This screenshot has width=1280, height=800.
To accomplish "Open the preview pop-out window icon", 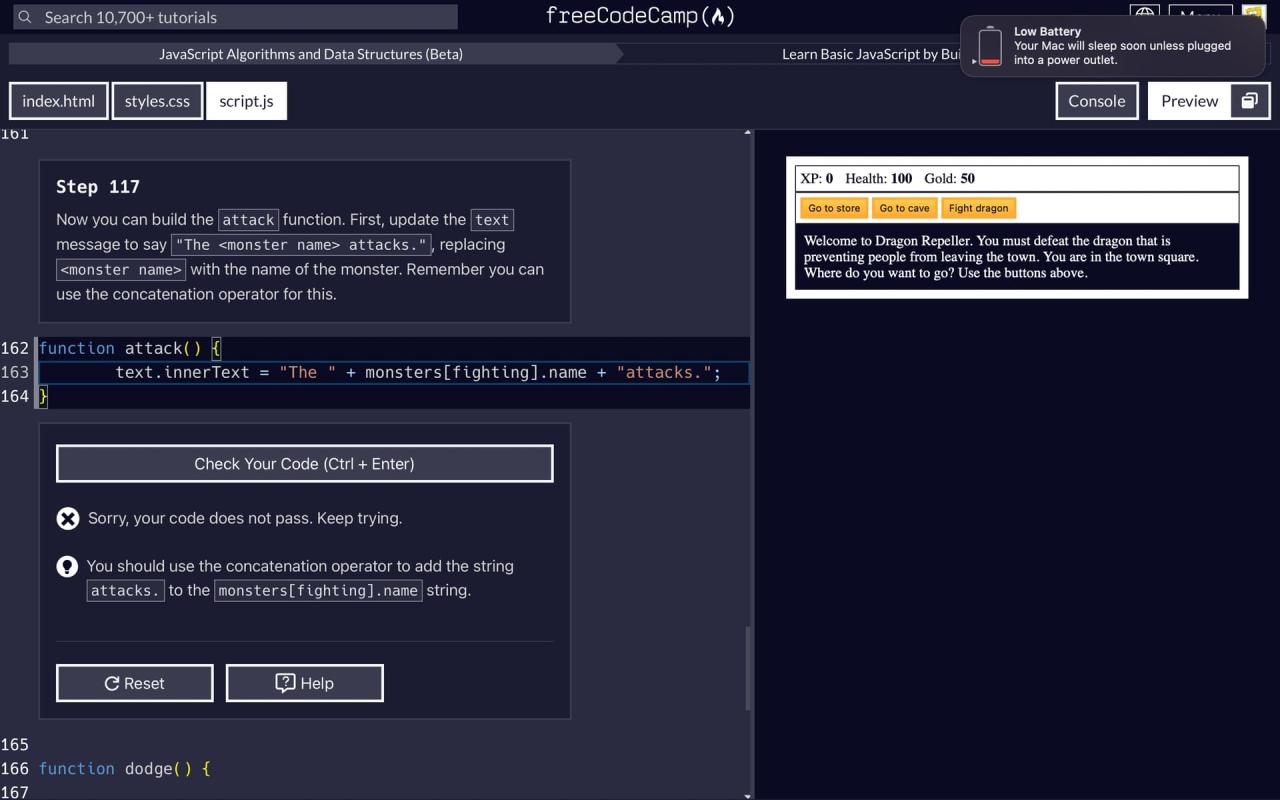I will coord(1248,100).
